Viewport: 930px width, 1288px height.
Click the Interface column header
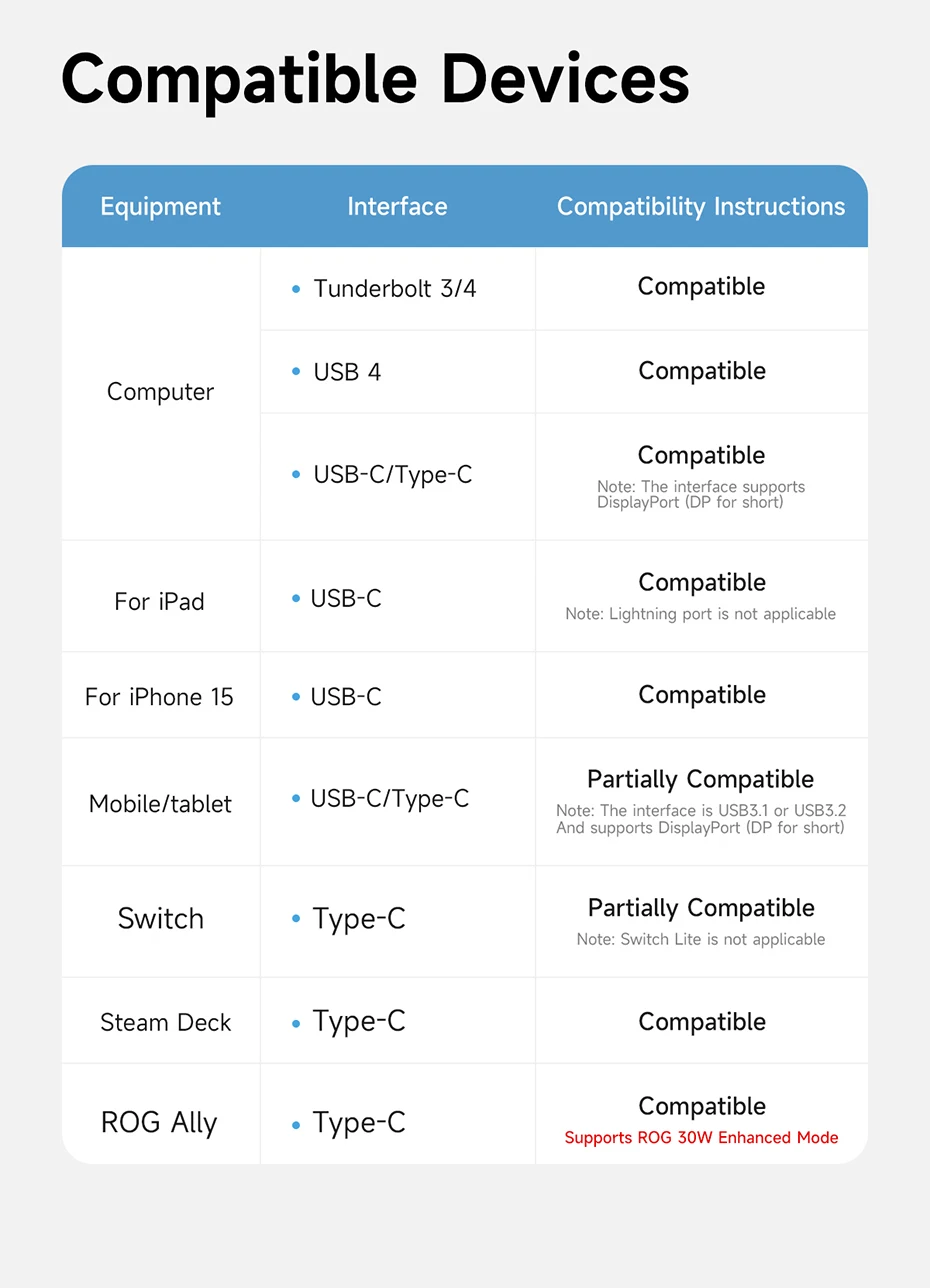[x=397, y=207]
